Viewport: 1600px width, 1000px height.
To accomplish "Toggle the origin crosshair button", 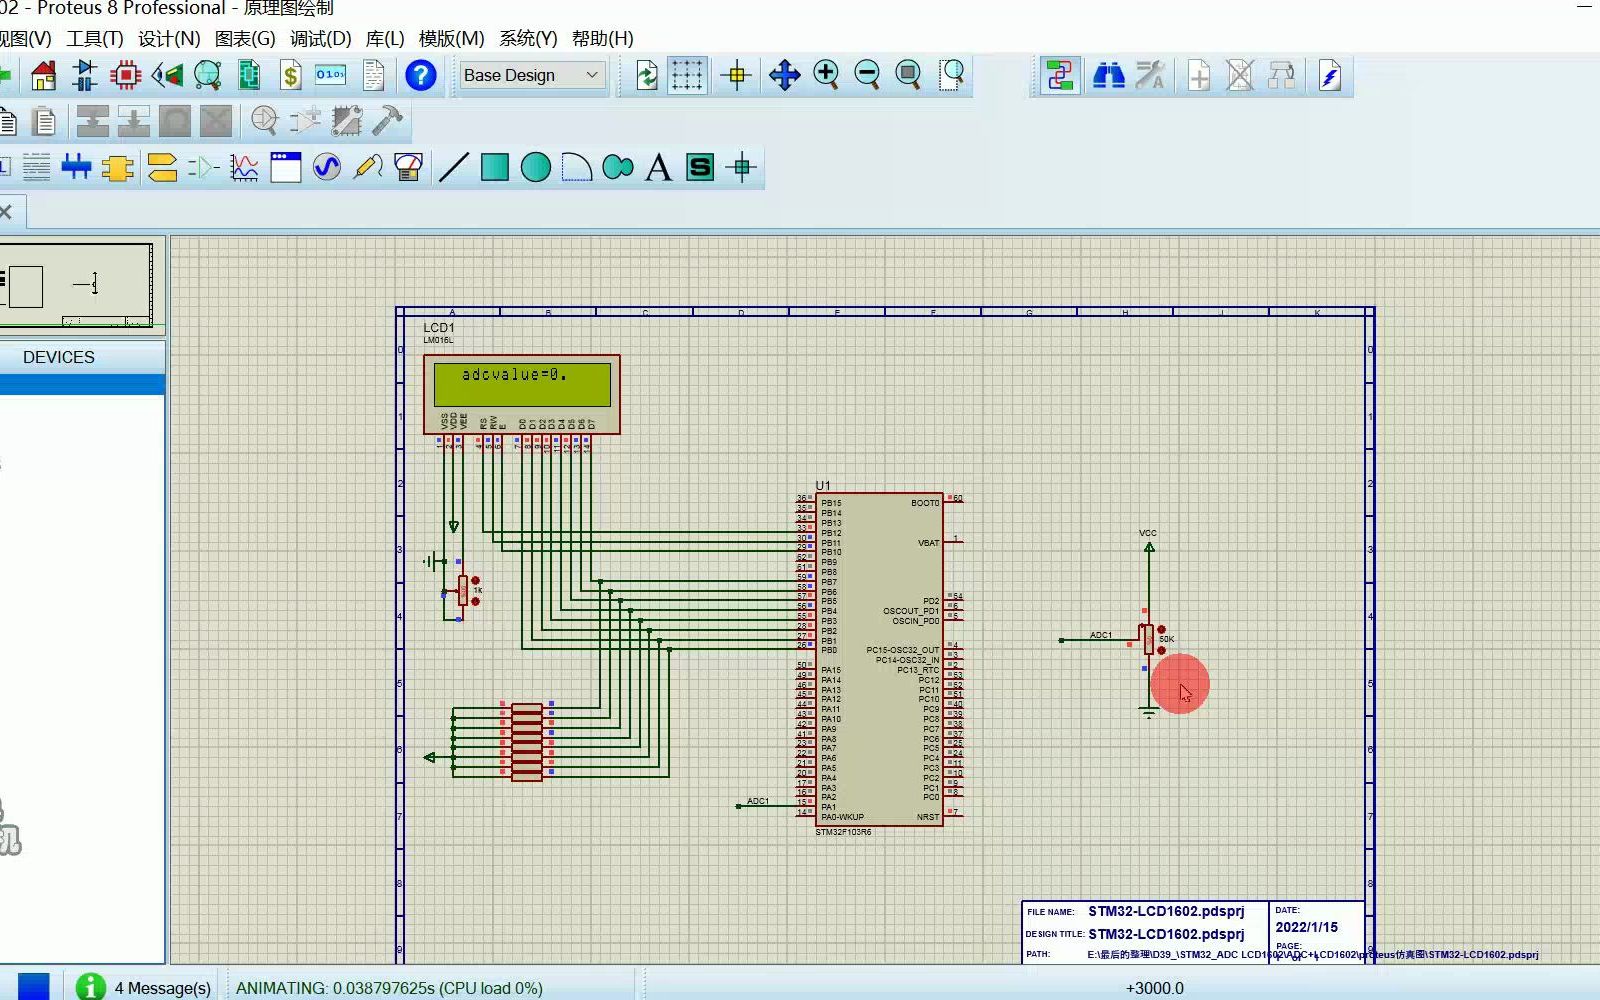I will click(736, 75).
